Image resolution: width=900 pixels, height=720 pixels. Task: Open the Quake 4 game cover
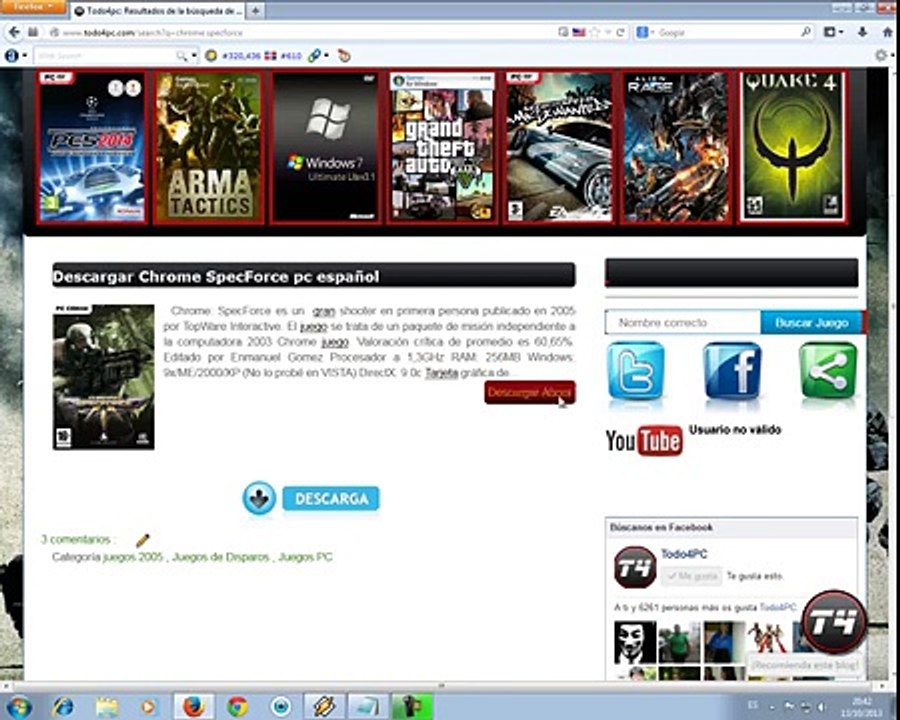click(x=793, y=147)
